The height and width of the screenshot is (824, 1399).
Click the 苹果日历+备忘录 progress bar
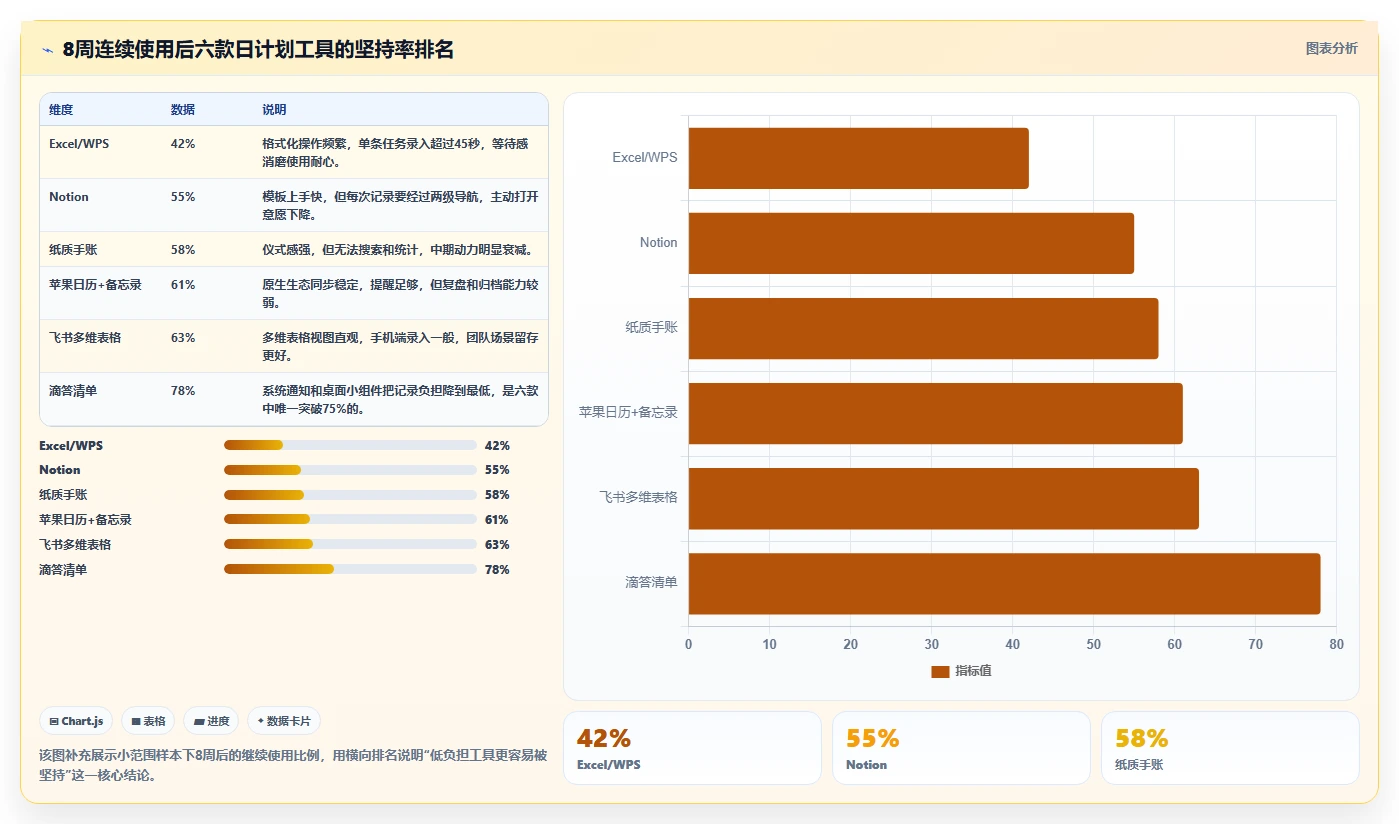pyautogui.click(x=350, y=519)
